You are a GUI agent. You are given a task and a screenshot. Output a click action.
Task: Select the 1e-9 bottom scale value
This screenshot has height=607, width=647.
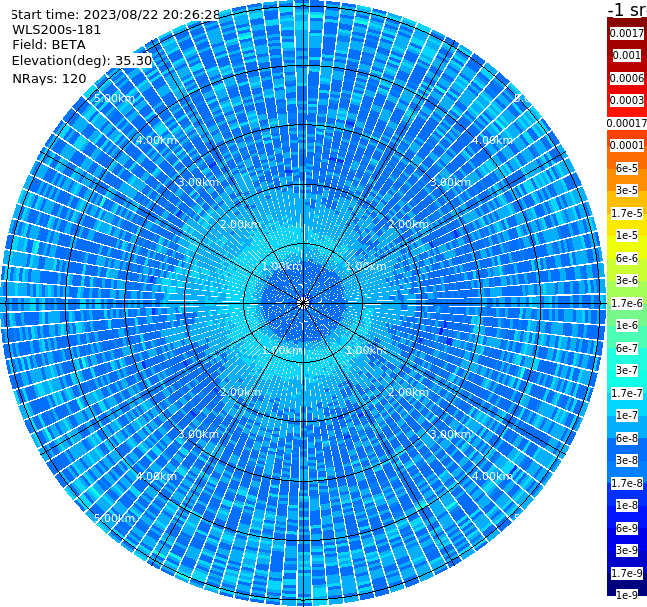point(627,595)
